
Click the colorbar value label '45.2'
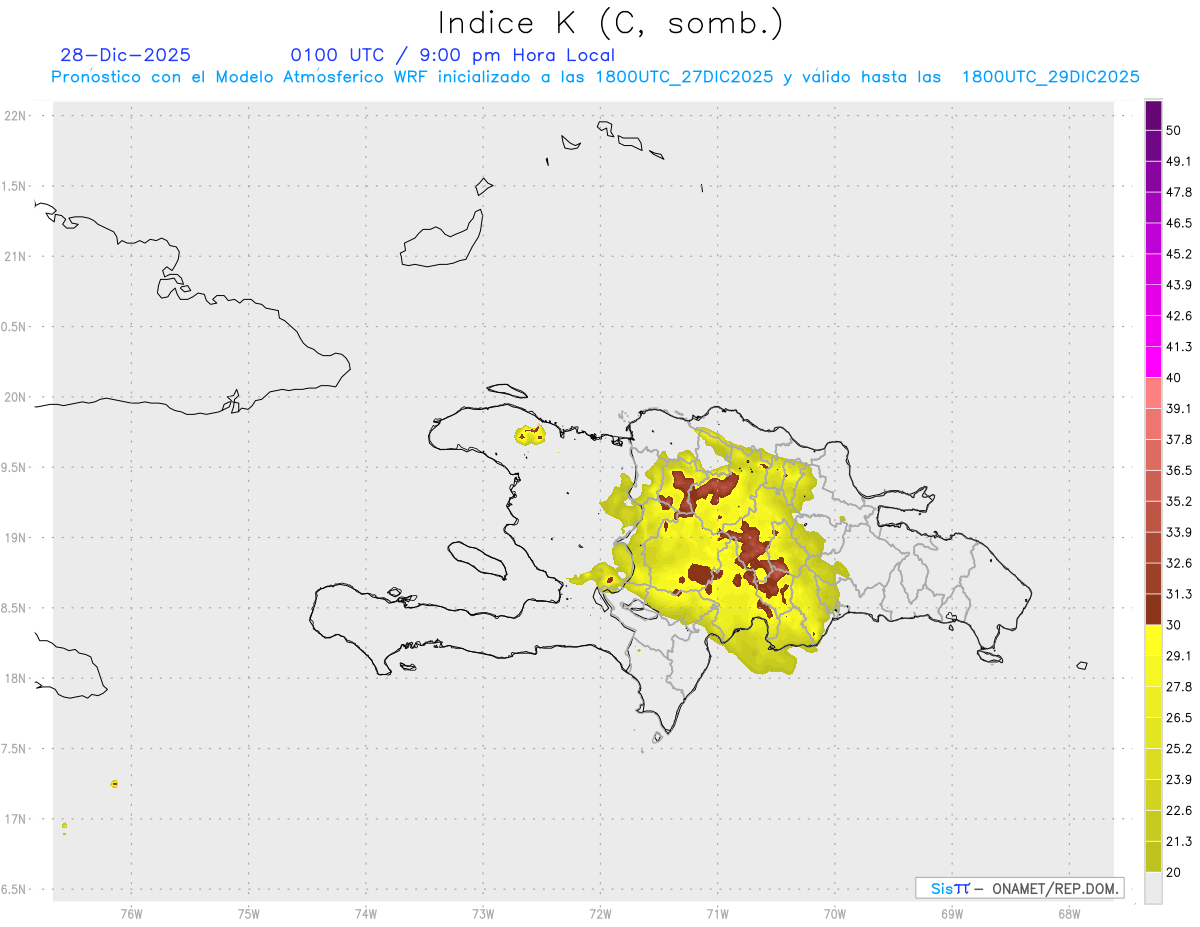pos(1179,254)
